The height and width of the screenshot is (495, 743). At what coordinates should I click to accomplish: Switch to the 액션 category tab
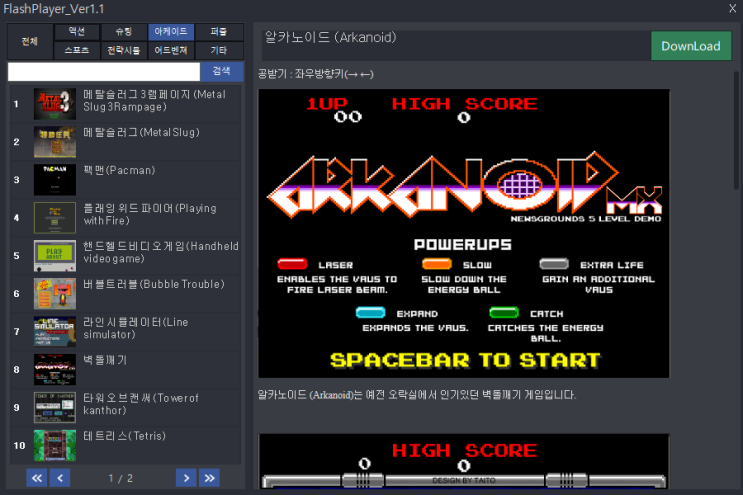click(x=77, y=32)
